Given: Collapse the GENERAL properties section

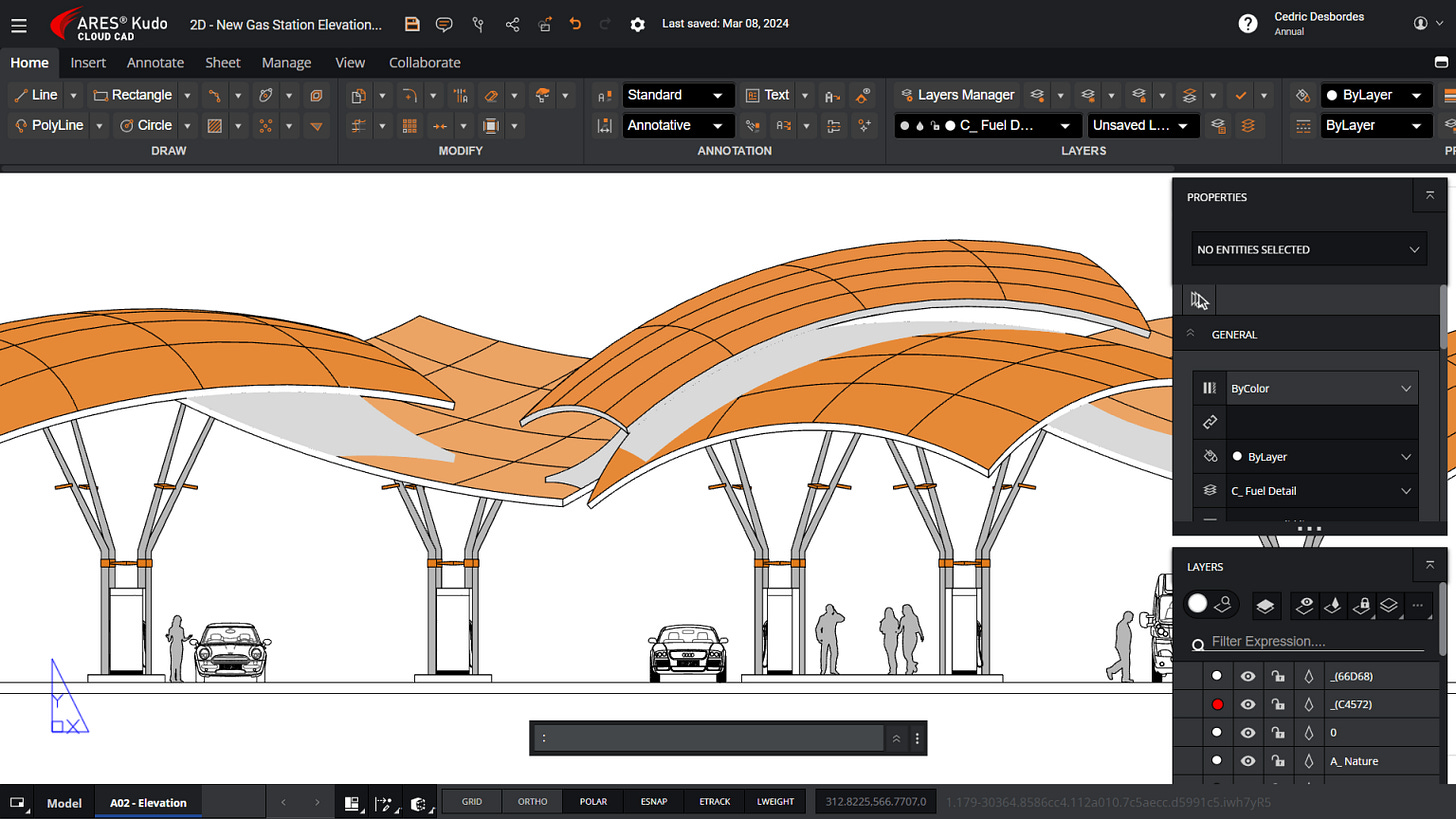Looking at the screenshot, I should click(x=1191, y=335).
